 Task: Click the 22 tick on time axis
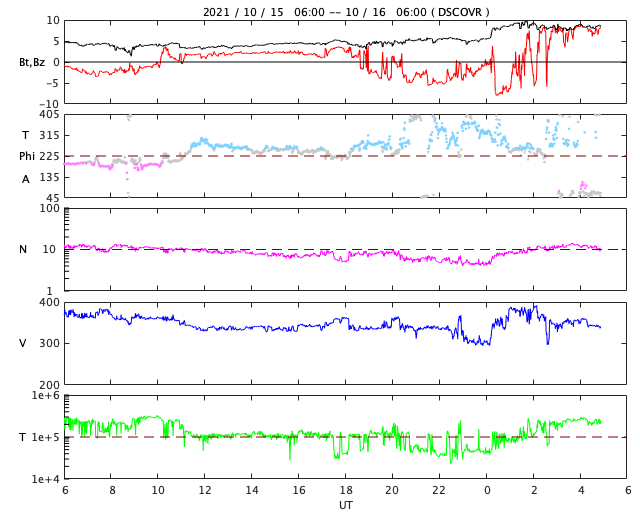(x=439, y=490)
